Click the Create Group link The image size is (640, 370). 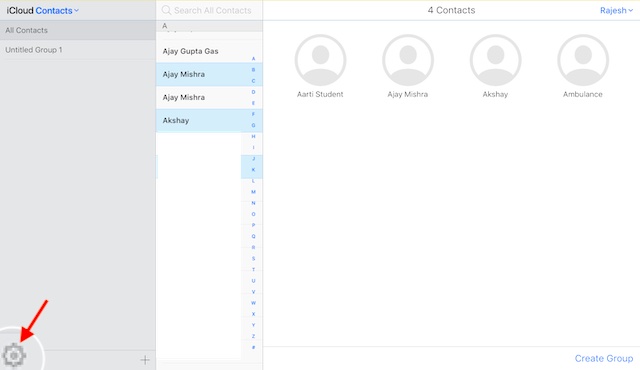(x=604, y=358)
